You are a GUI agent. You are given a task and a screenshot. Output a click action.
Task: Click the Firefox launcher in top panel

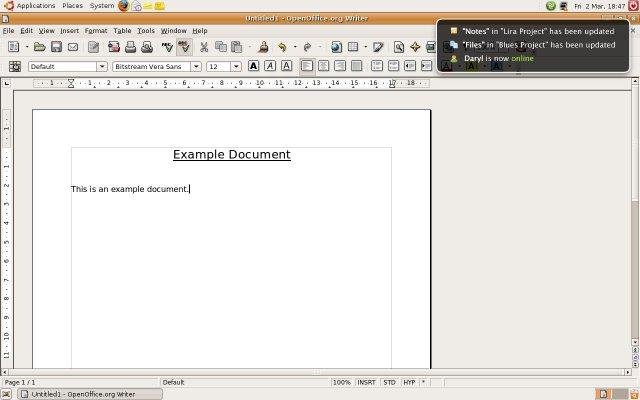point(124,6)
